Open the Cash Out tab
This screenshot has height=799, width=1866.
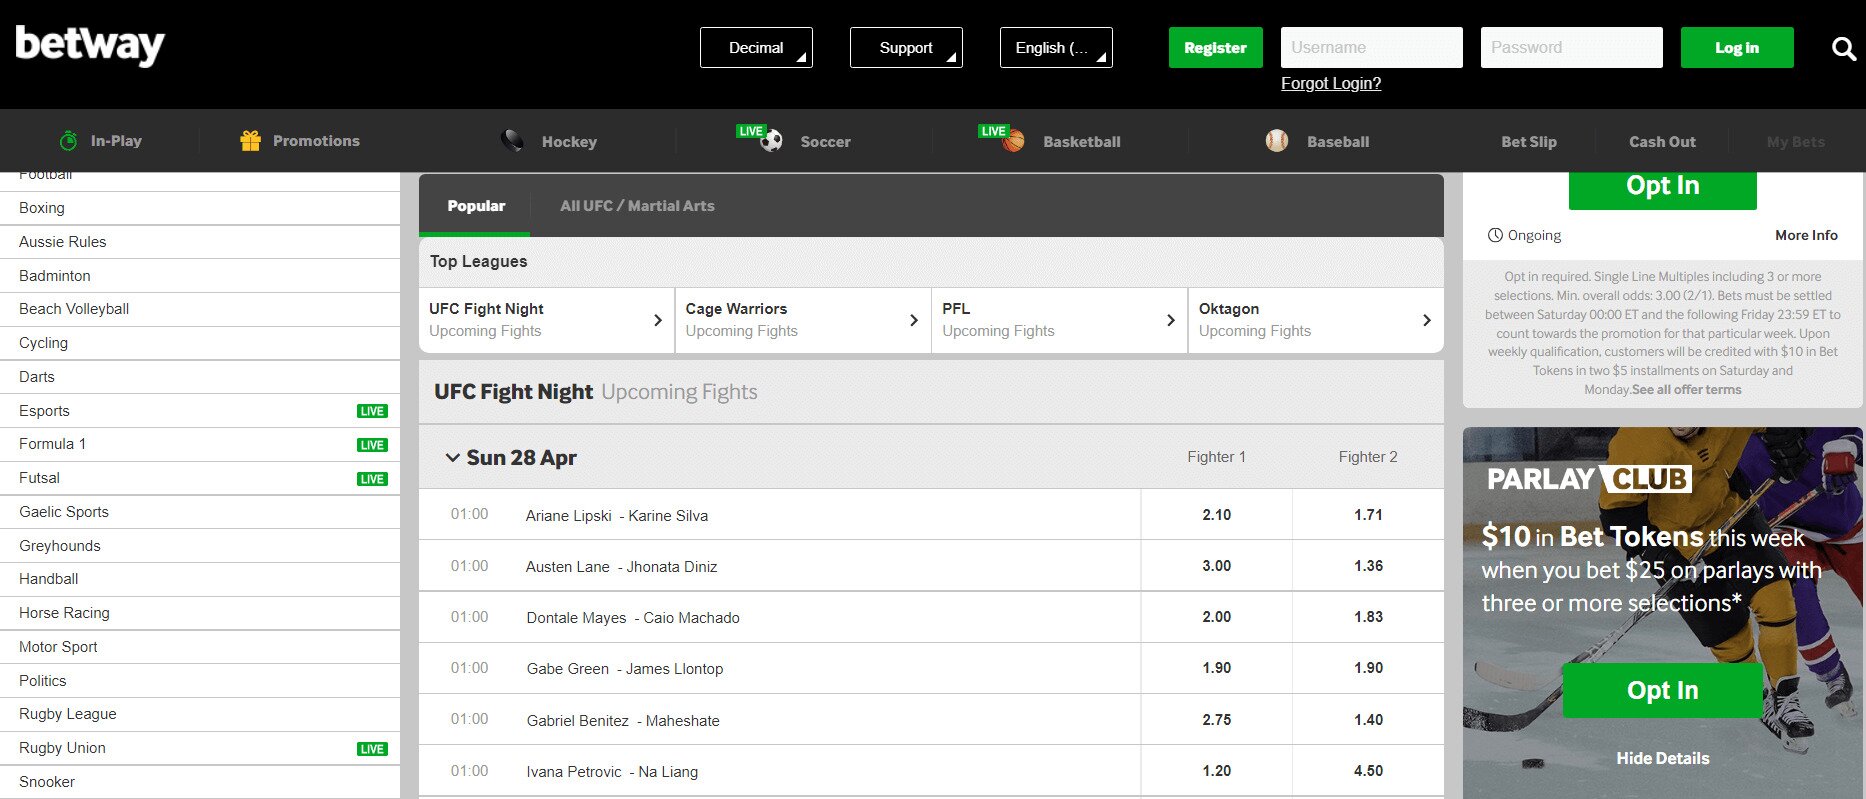pos(1662,141)
